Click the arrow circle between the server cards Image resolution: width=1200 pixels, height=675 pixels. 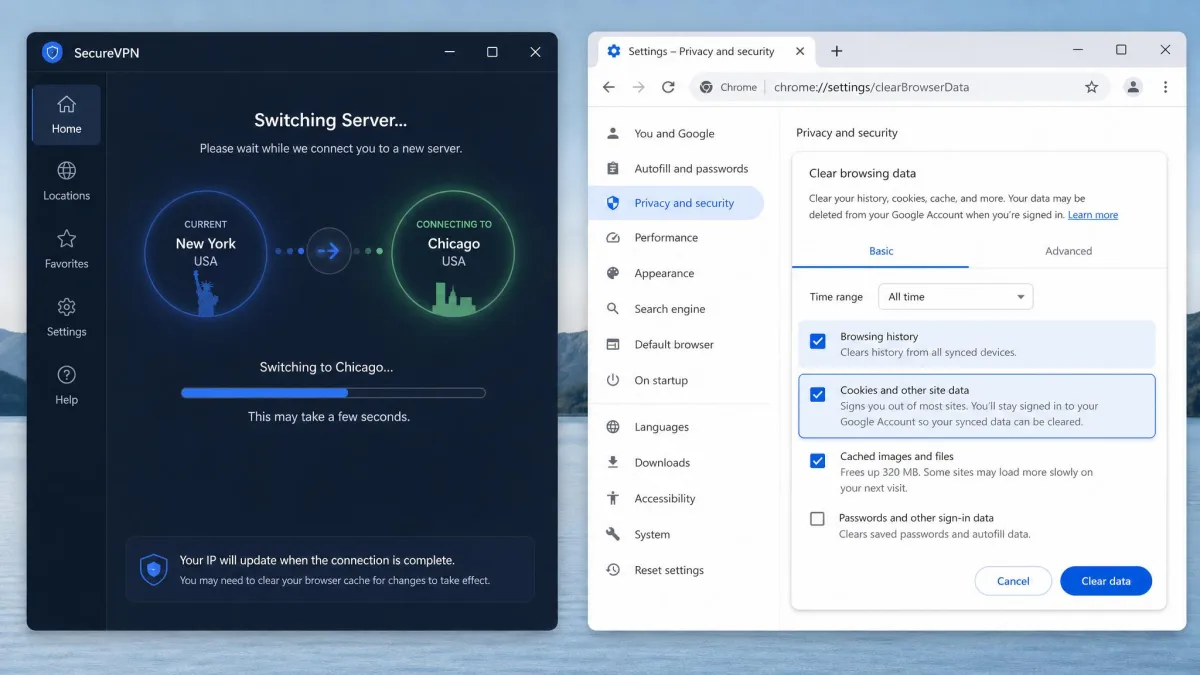(329, 251)
